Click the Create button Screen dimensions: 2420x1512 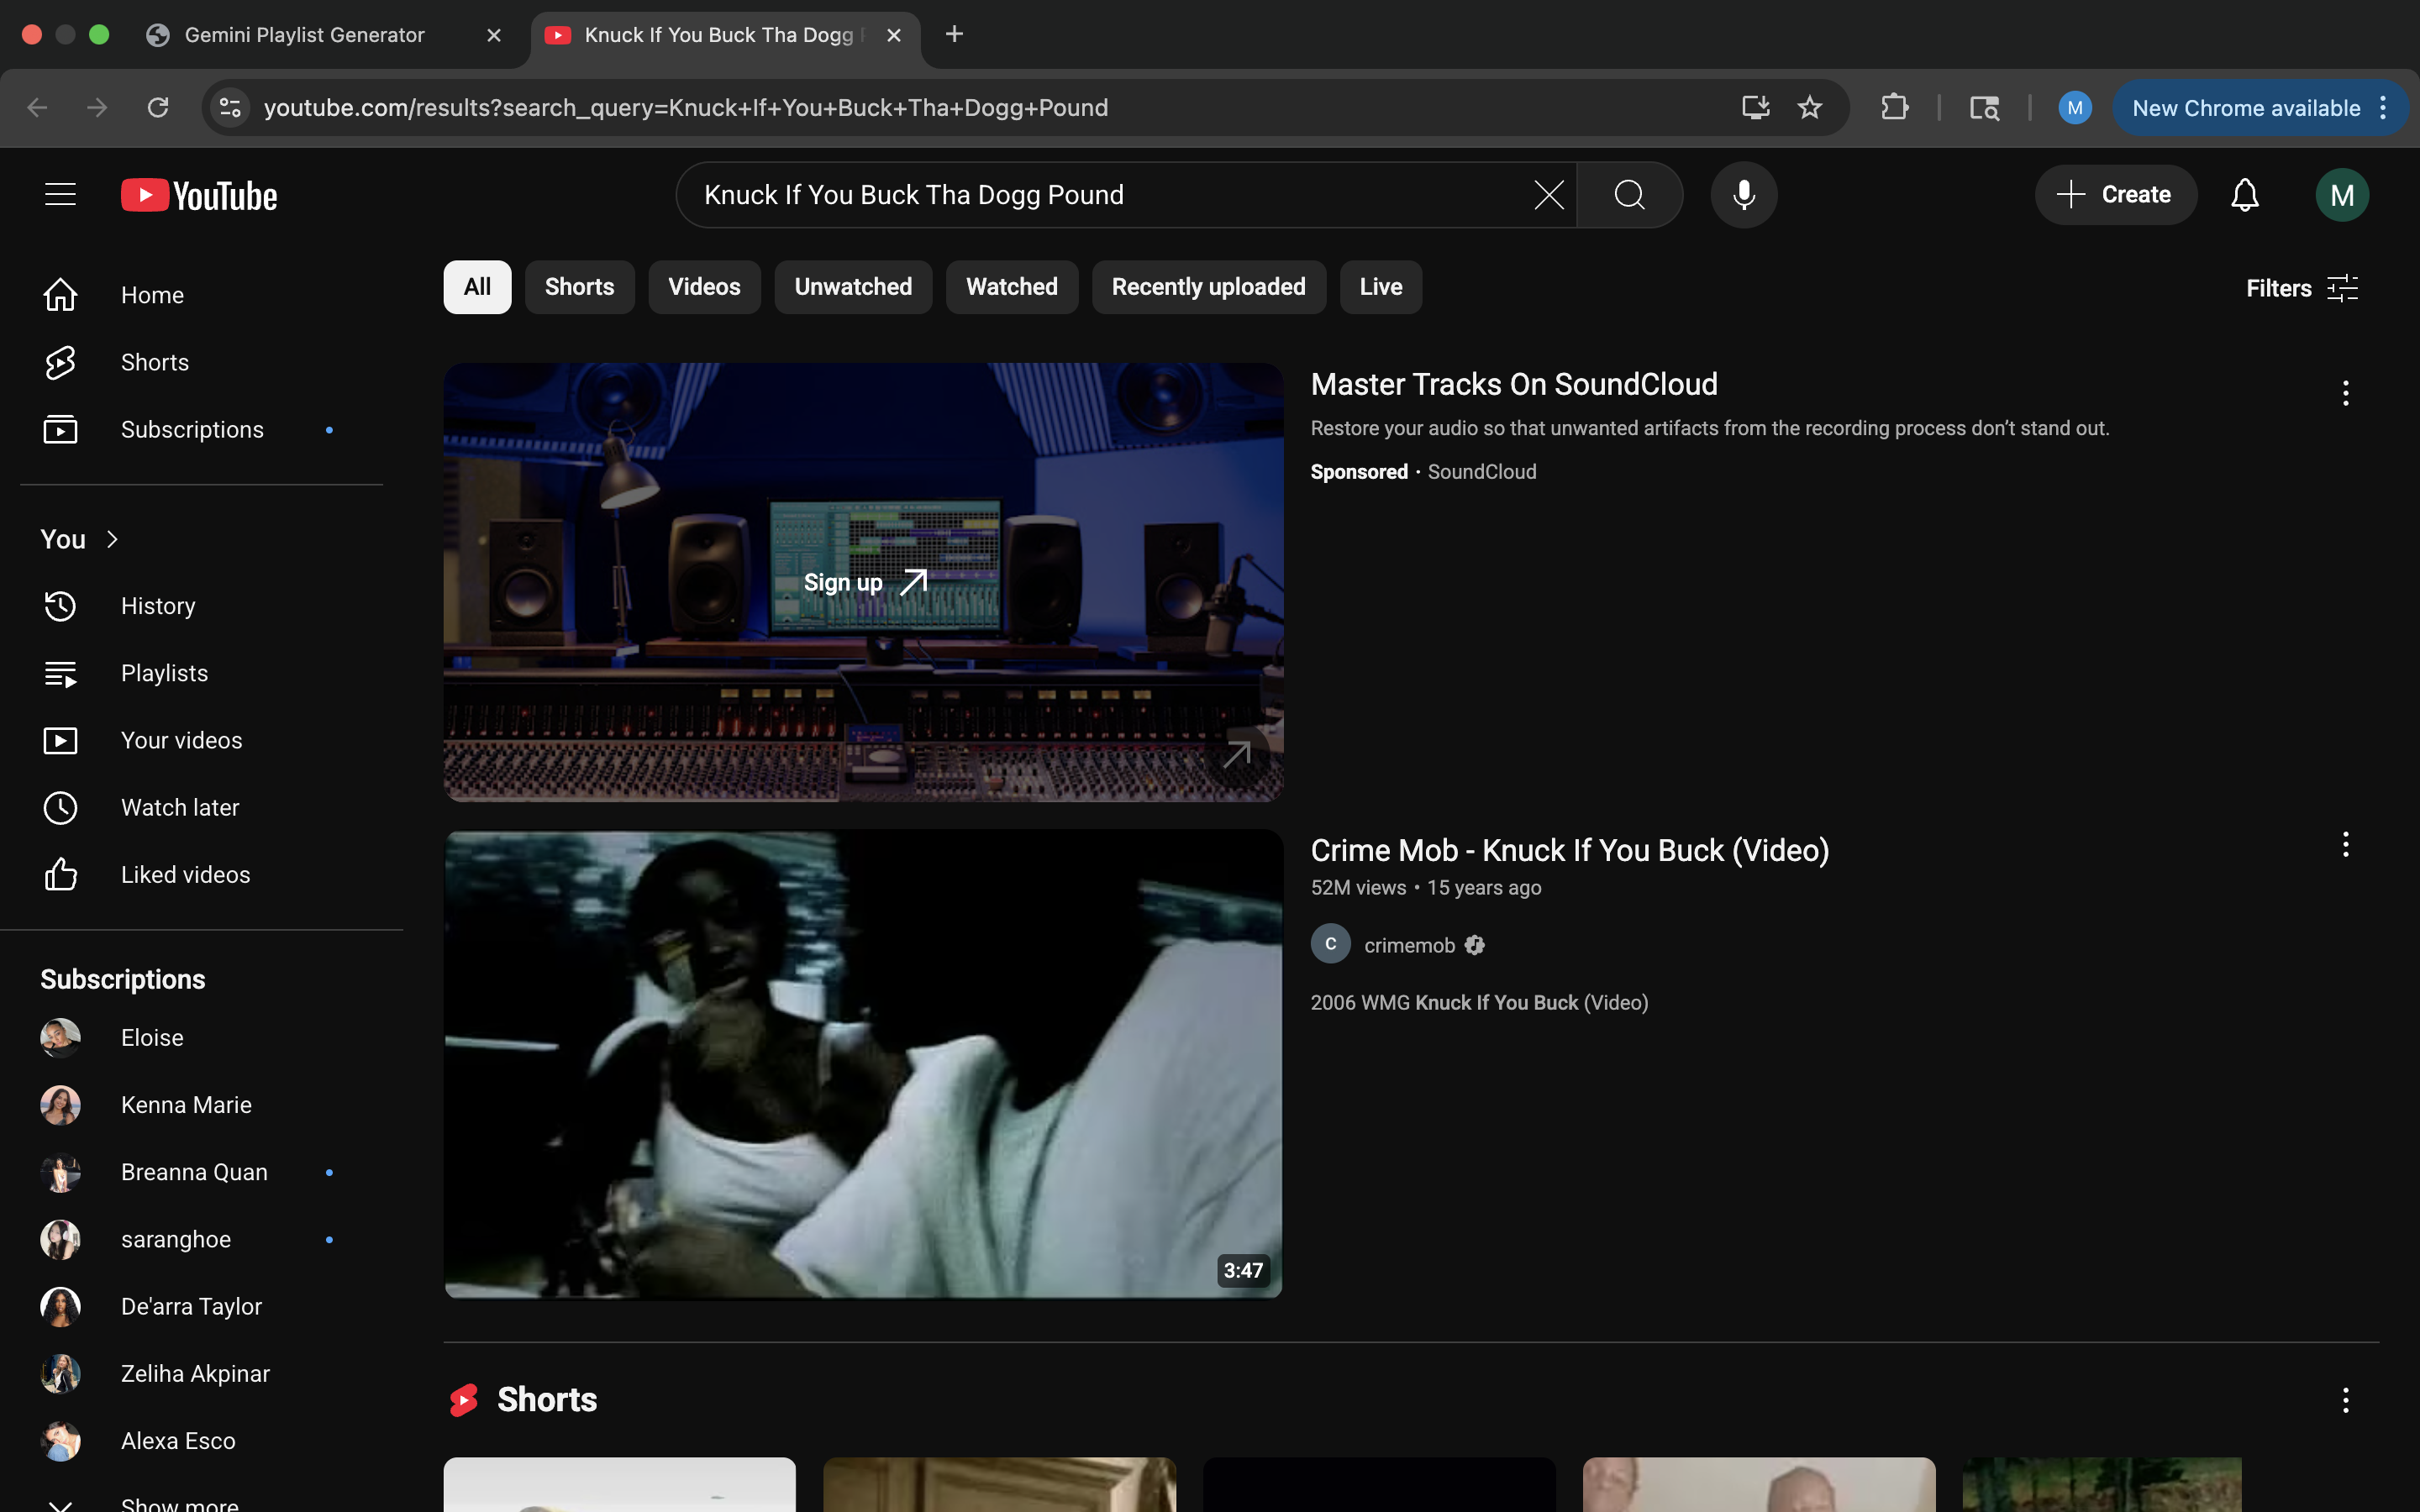[x=2115, y=194]
